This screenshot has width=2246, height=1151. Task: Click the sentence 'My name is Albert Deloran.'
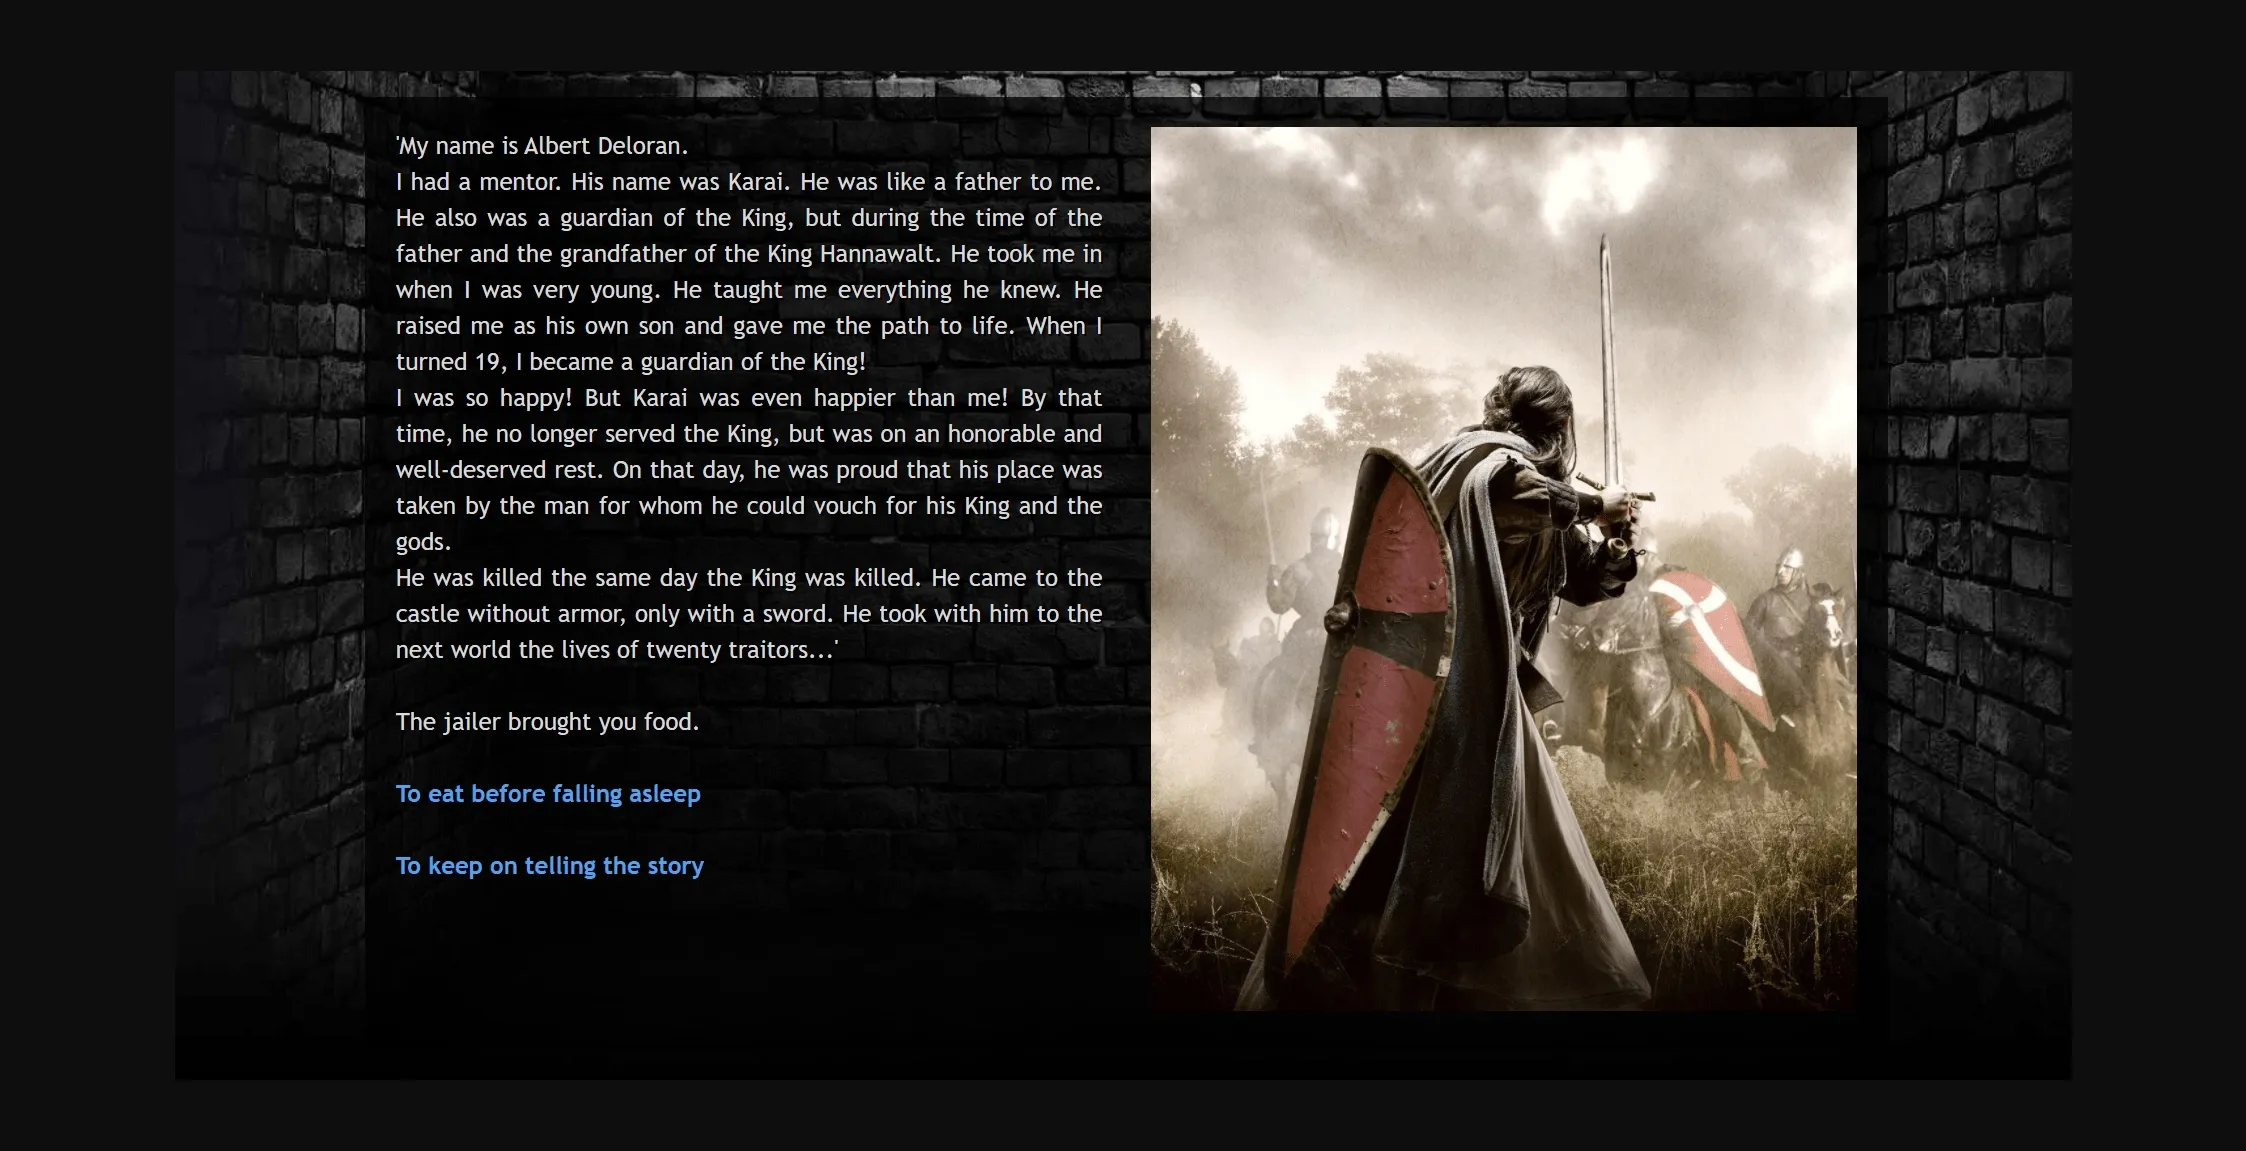(x=542, y=146)
